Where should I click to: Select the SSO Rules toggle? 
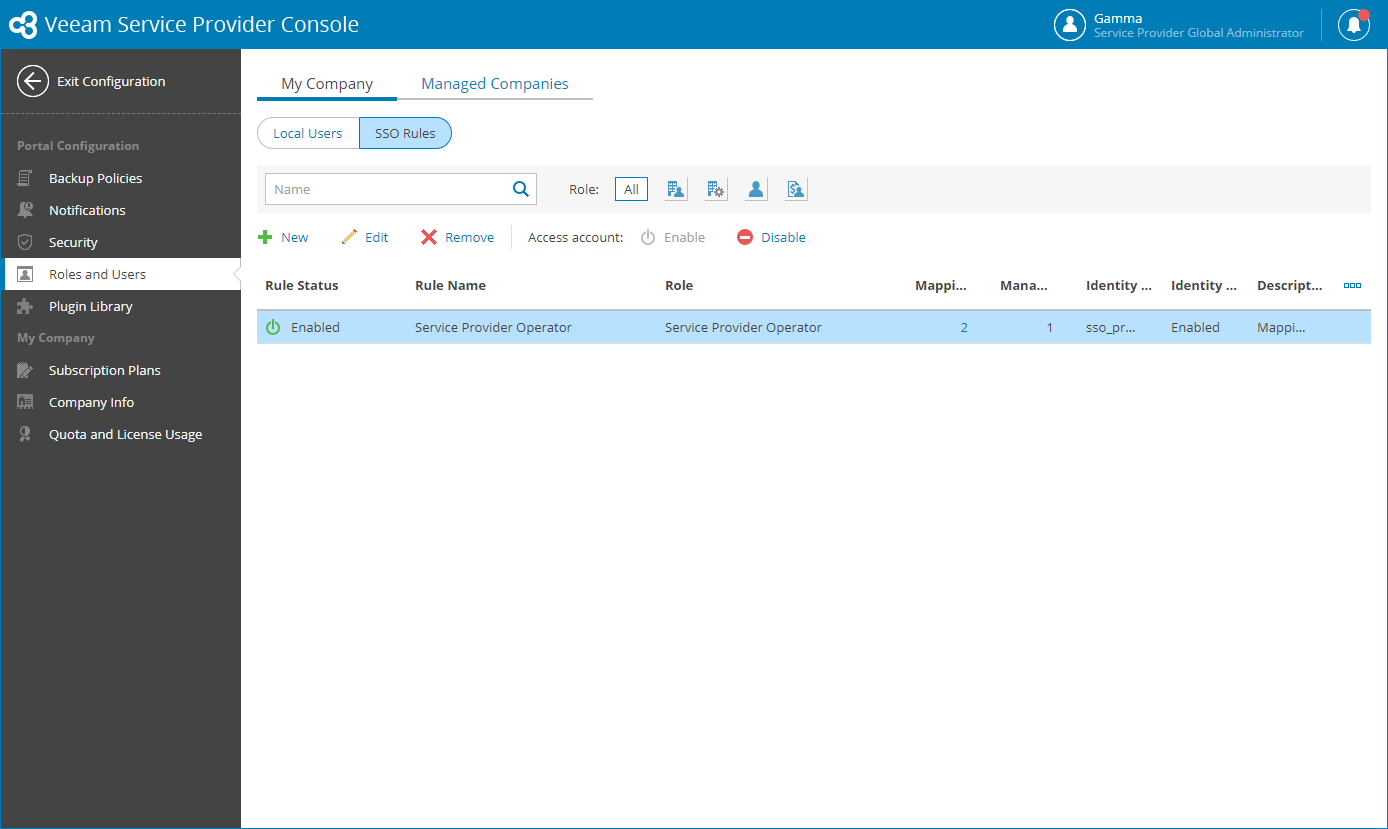(405, 133)
